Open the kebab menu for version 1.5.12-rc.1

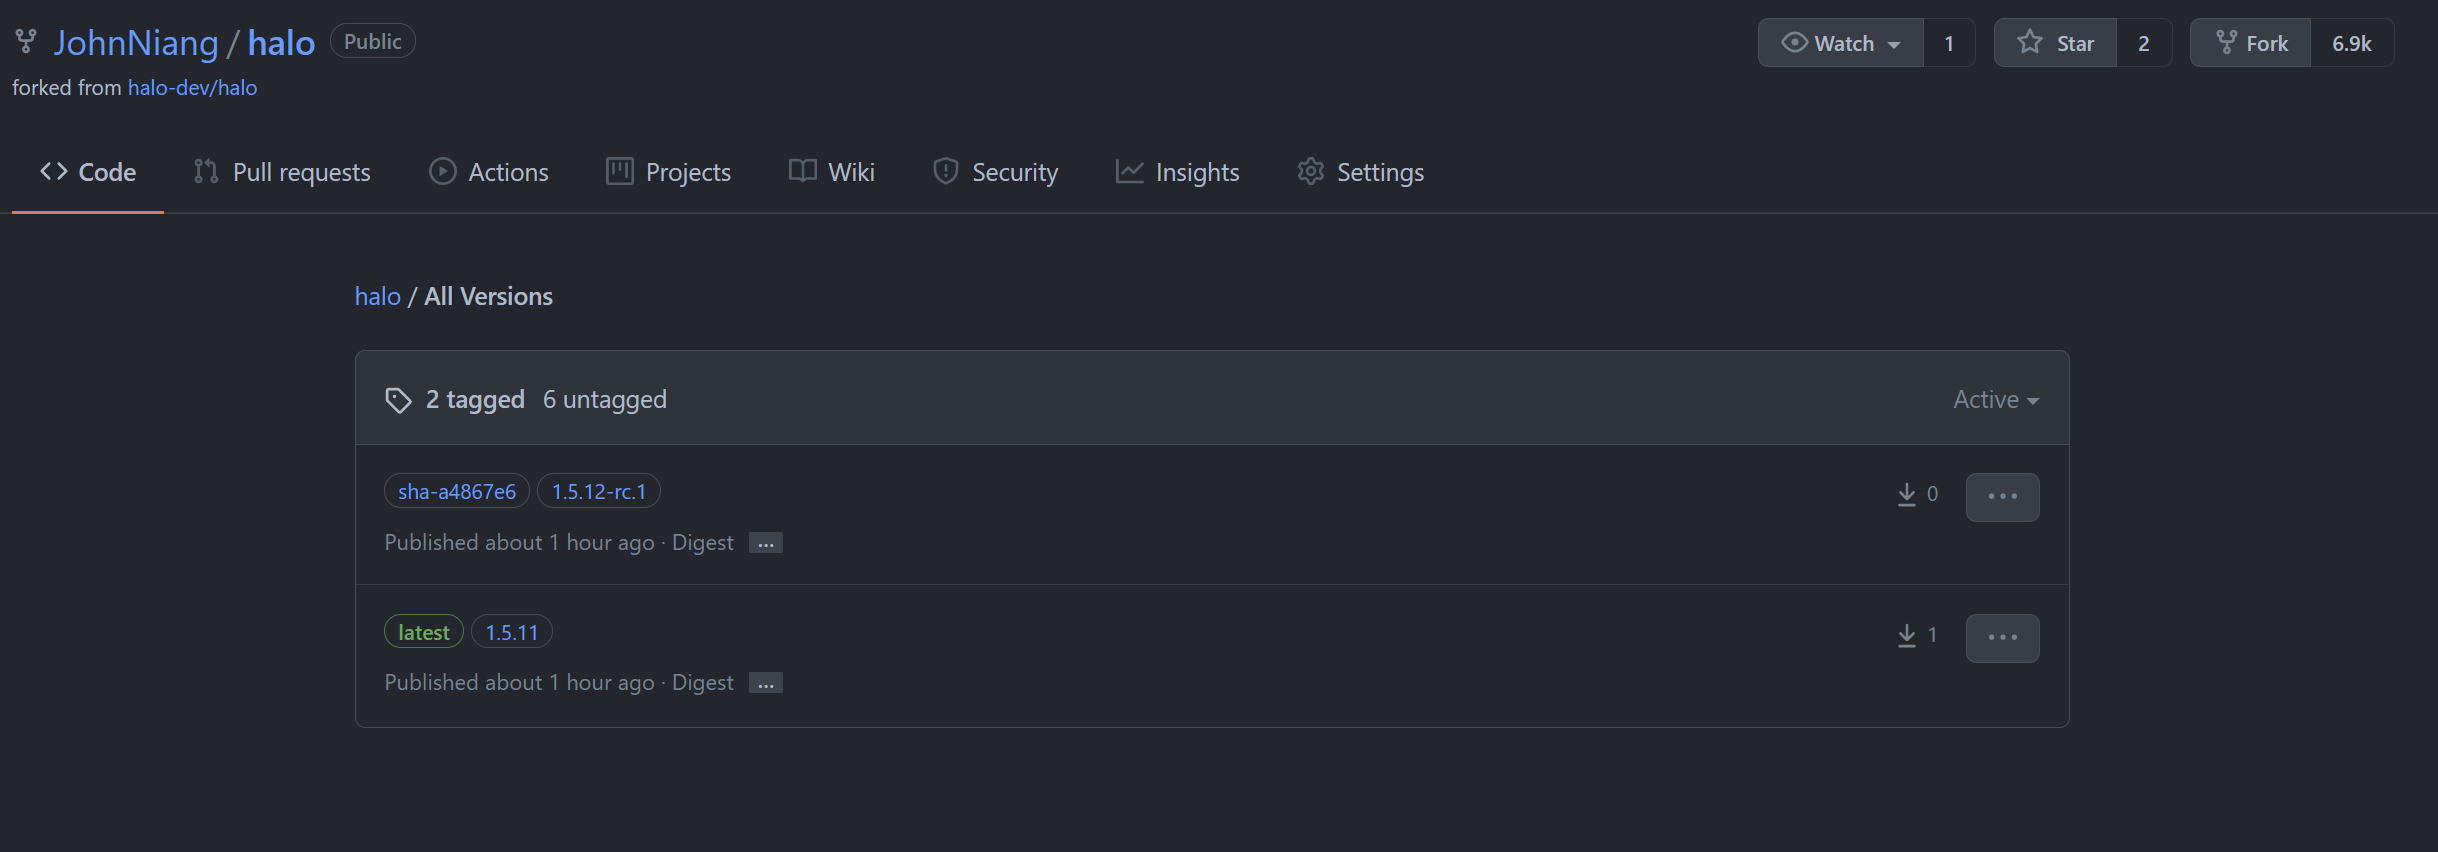2001,496
